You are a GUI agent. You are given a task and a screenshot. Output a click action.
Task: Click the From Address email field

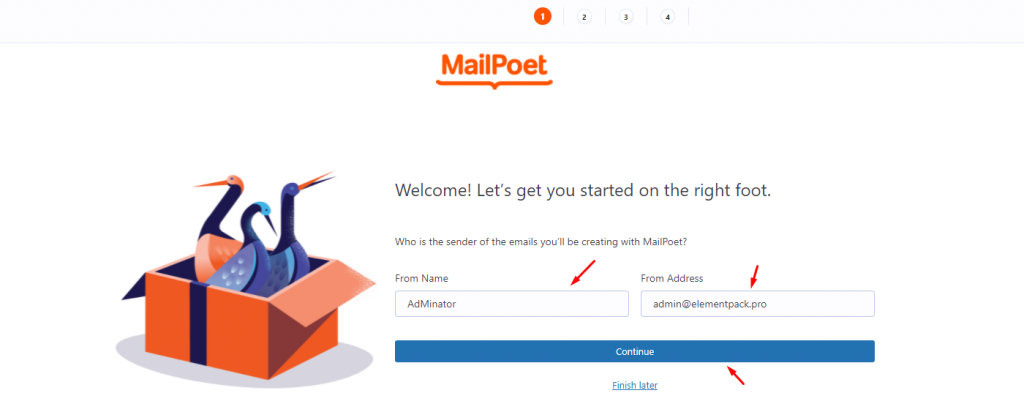(x=757, y=304)
